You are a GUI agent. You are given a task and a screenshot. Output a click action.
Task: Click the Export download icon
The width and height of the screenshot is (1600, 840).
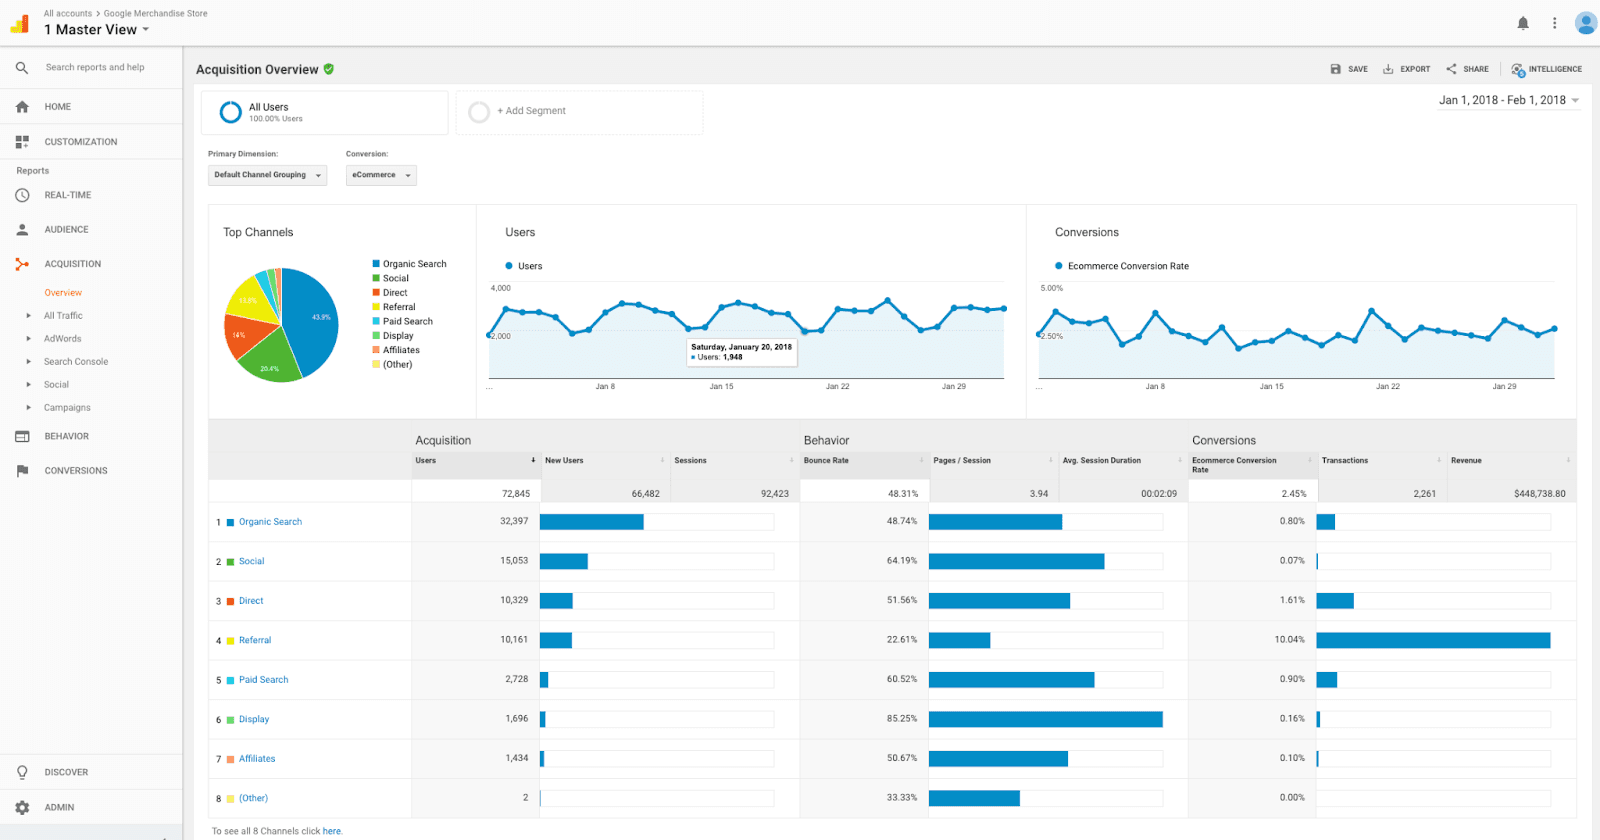[x=1388, y=69]
